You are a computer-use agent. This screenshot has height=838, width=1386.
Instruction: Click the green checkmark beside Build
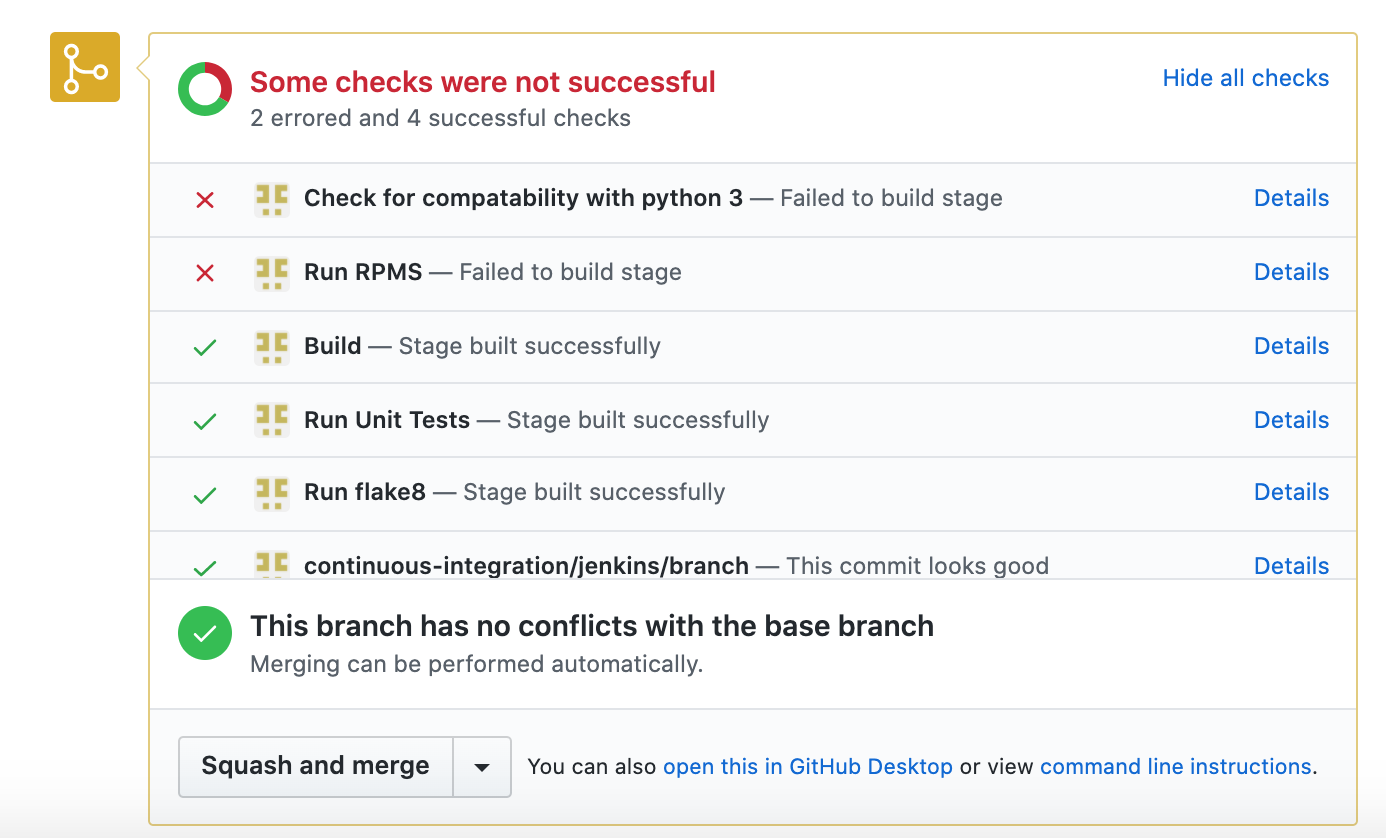click(x=205, y=347)
